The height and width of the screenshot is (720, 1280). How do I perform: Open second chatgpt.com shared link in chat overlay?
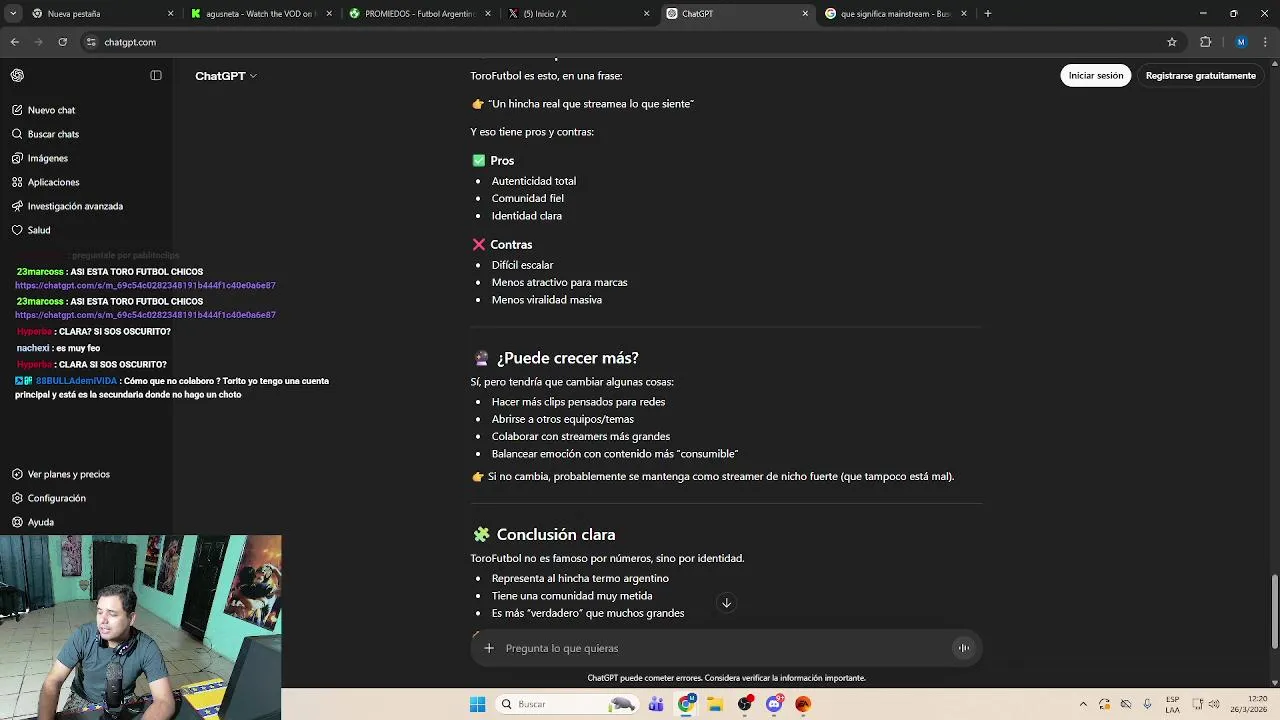pyautogui.click(x=145, y=315)
